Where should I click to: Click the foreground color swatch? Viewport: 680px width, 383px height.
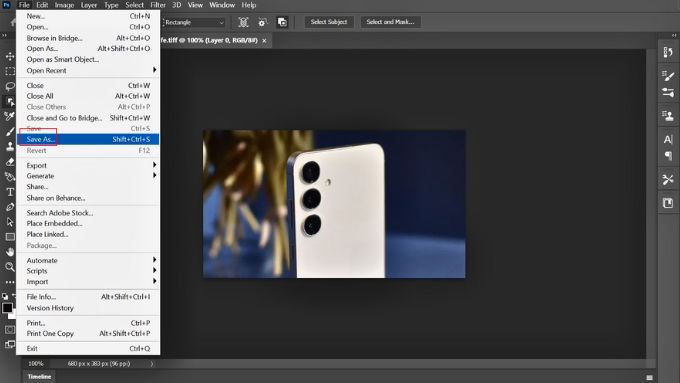pos(7,308)
